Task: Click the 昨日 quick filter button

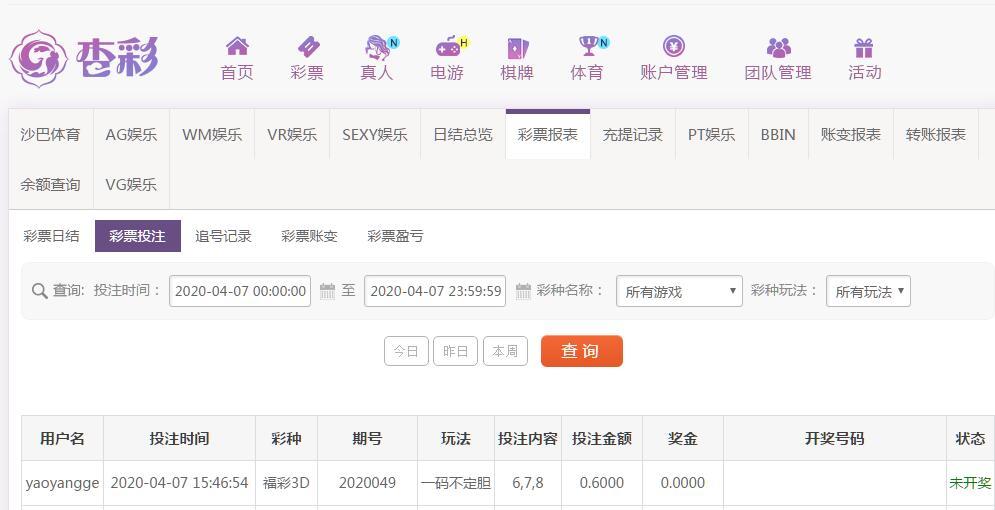Action: [455, 351]
